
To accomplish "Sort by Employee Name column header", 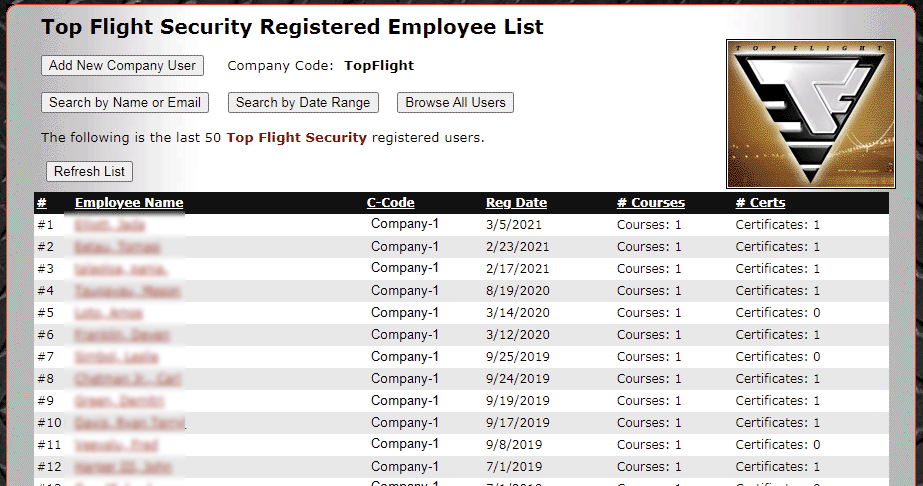I will pyautogui.click(x=129, y=203).
